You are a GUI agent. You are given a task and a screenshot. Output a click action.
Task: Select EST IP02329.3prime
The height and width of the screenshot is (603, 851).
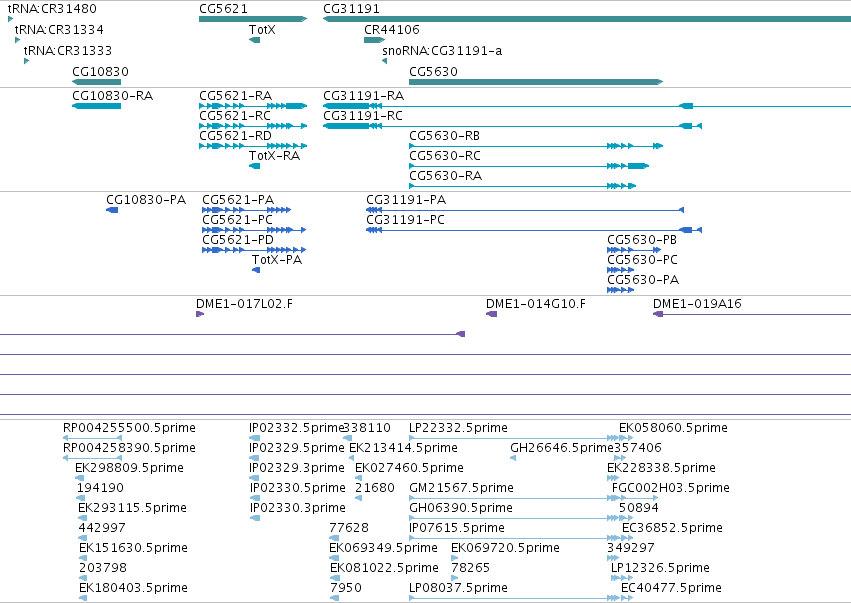pyautogui.click(x=254, y=478)
